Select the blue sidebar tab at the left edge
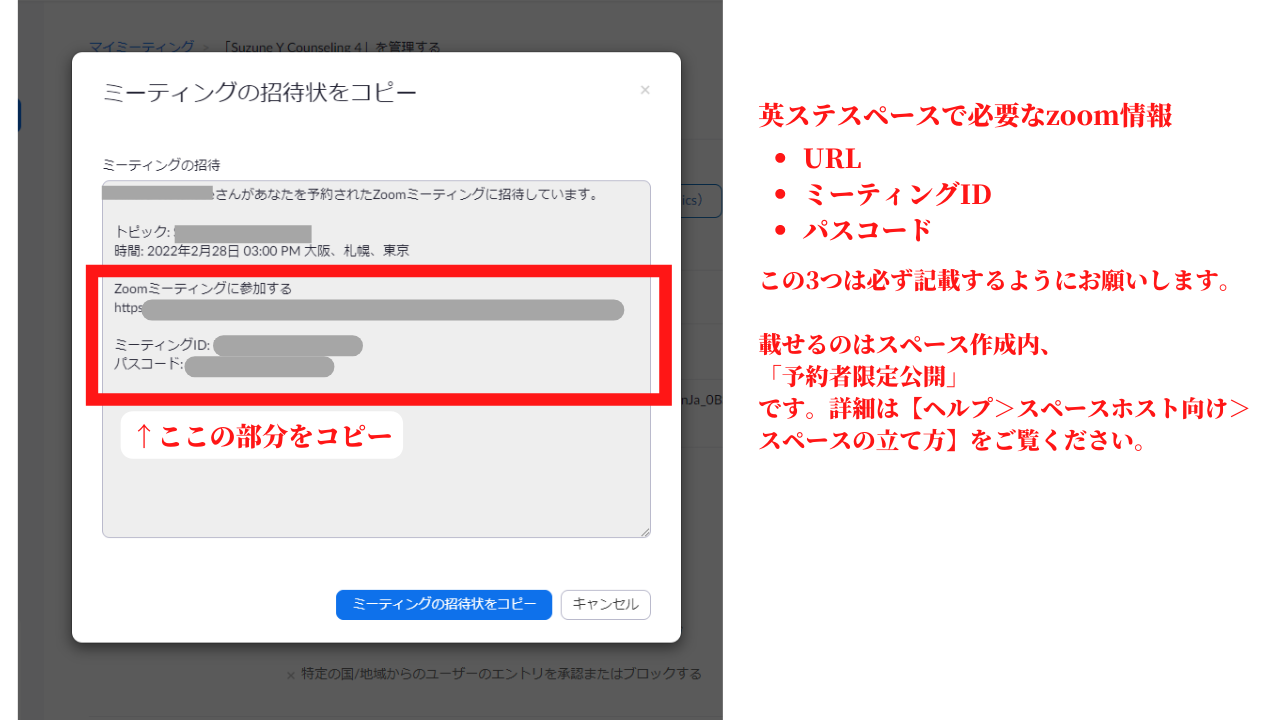Viewport: 1280px width, 720px height. [19, 115]
